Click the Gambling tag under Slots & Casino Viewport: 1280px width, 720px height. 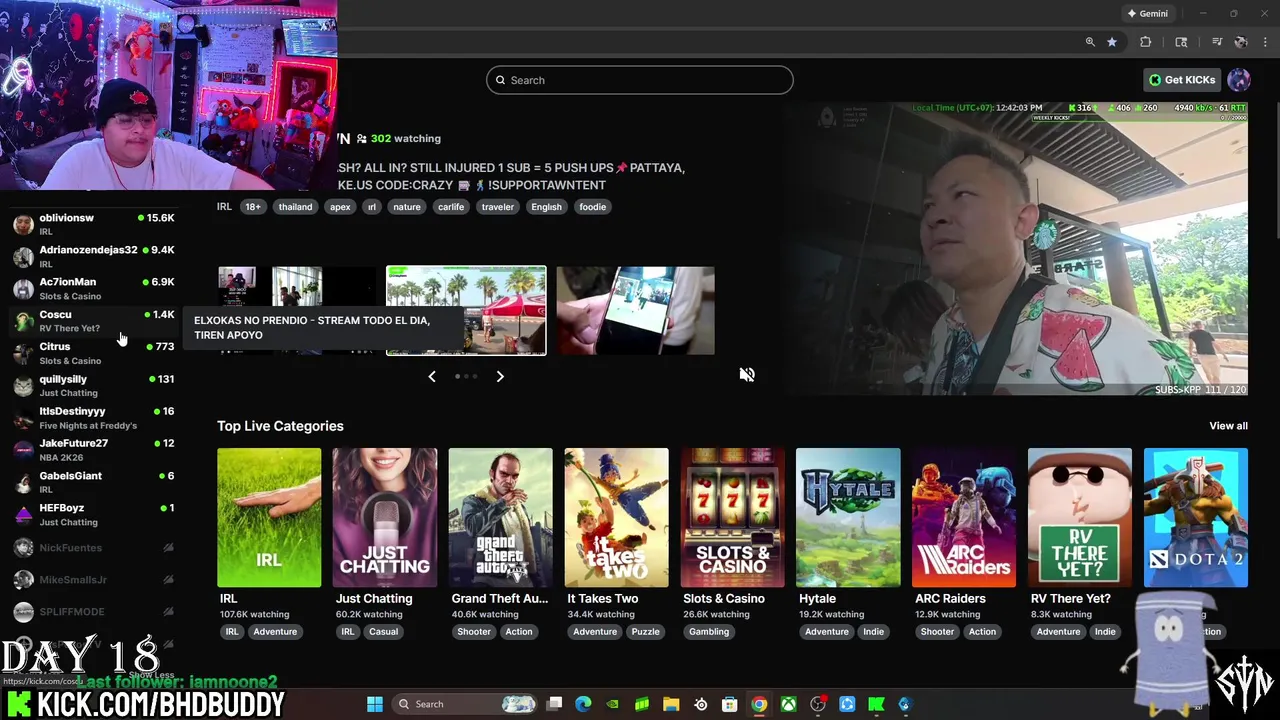click(709, 632)
